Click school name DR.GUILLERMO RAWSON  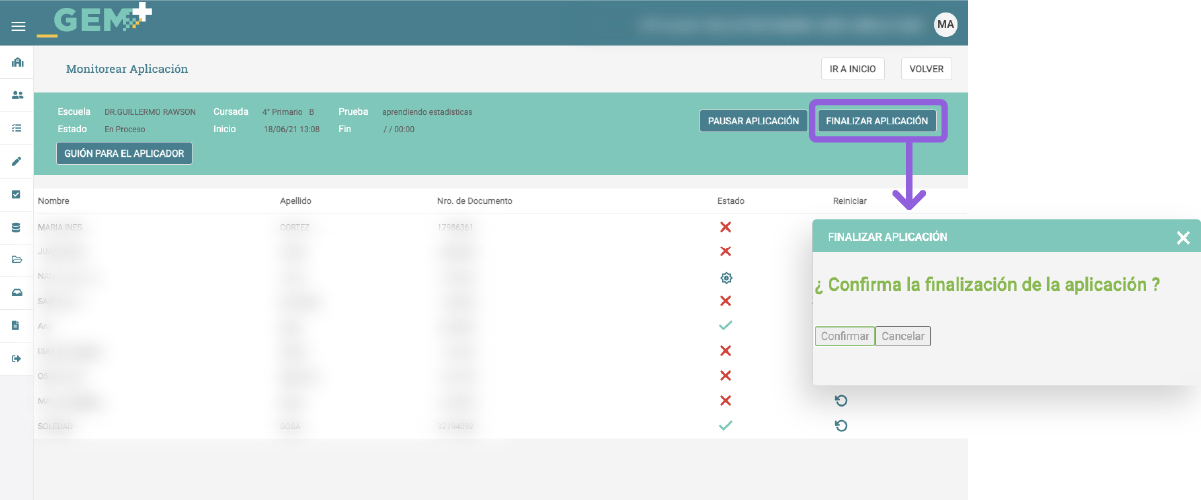pyautogui.click(x=150, y=112)
